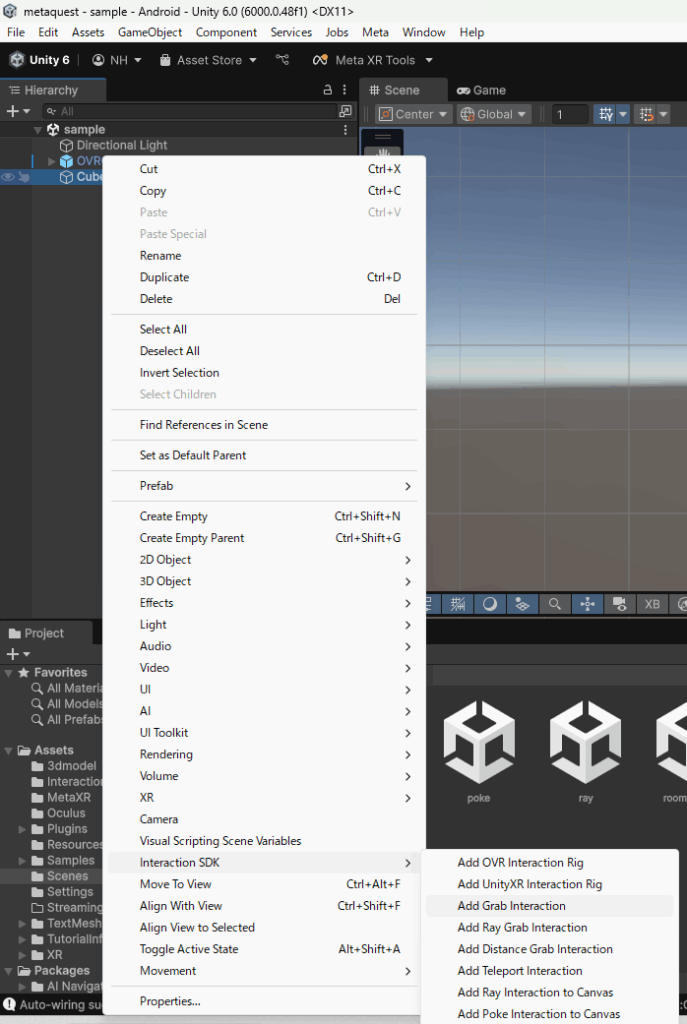
Task: Open the Center pivot mode dropdown
Action: point(413,114)
